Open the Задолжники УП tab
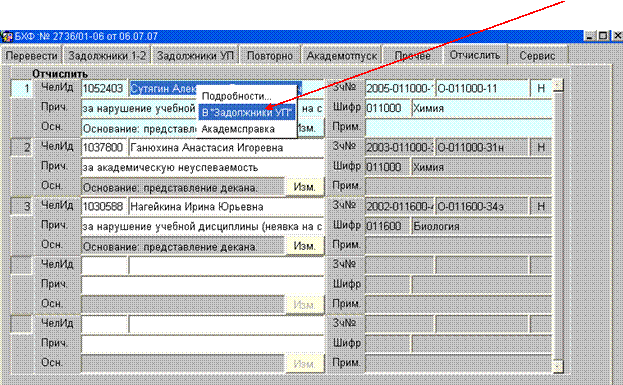This screenshot has height=385, width=623. [x=195, y=56]
